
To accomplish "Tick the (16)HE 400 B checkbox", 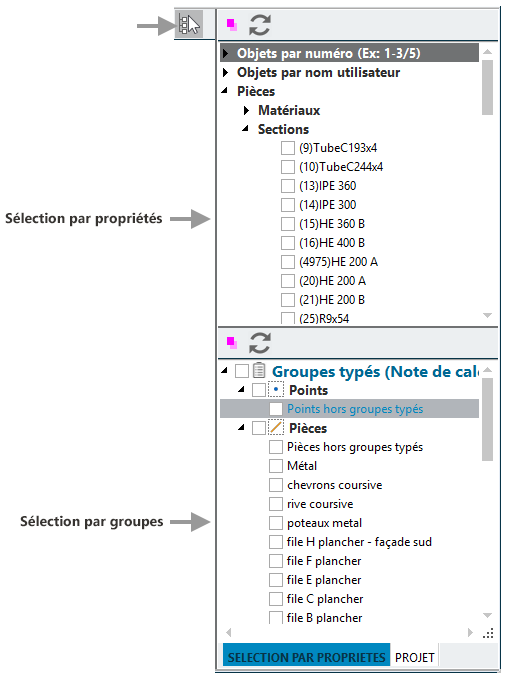I will (x=287, y=243).
